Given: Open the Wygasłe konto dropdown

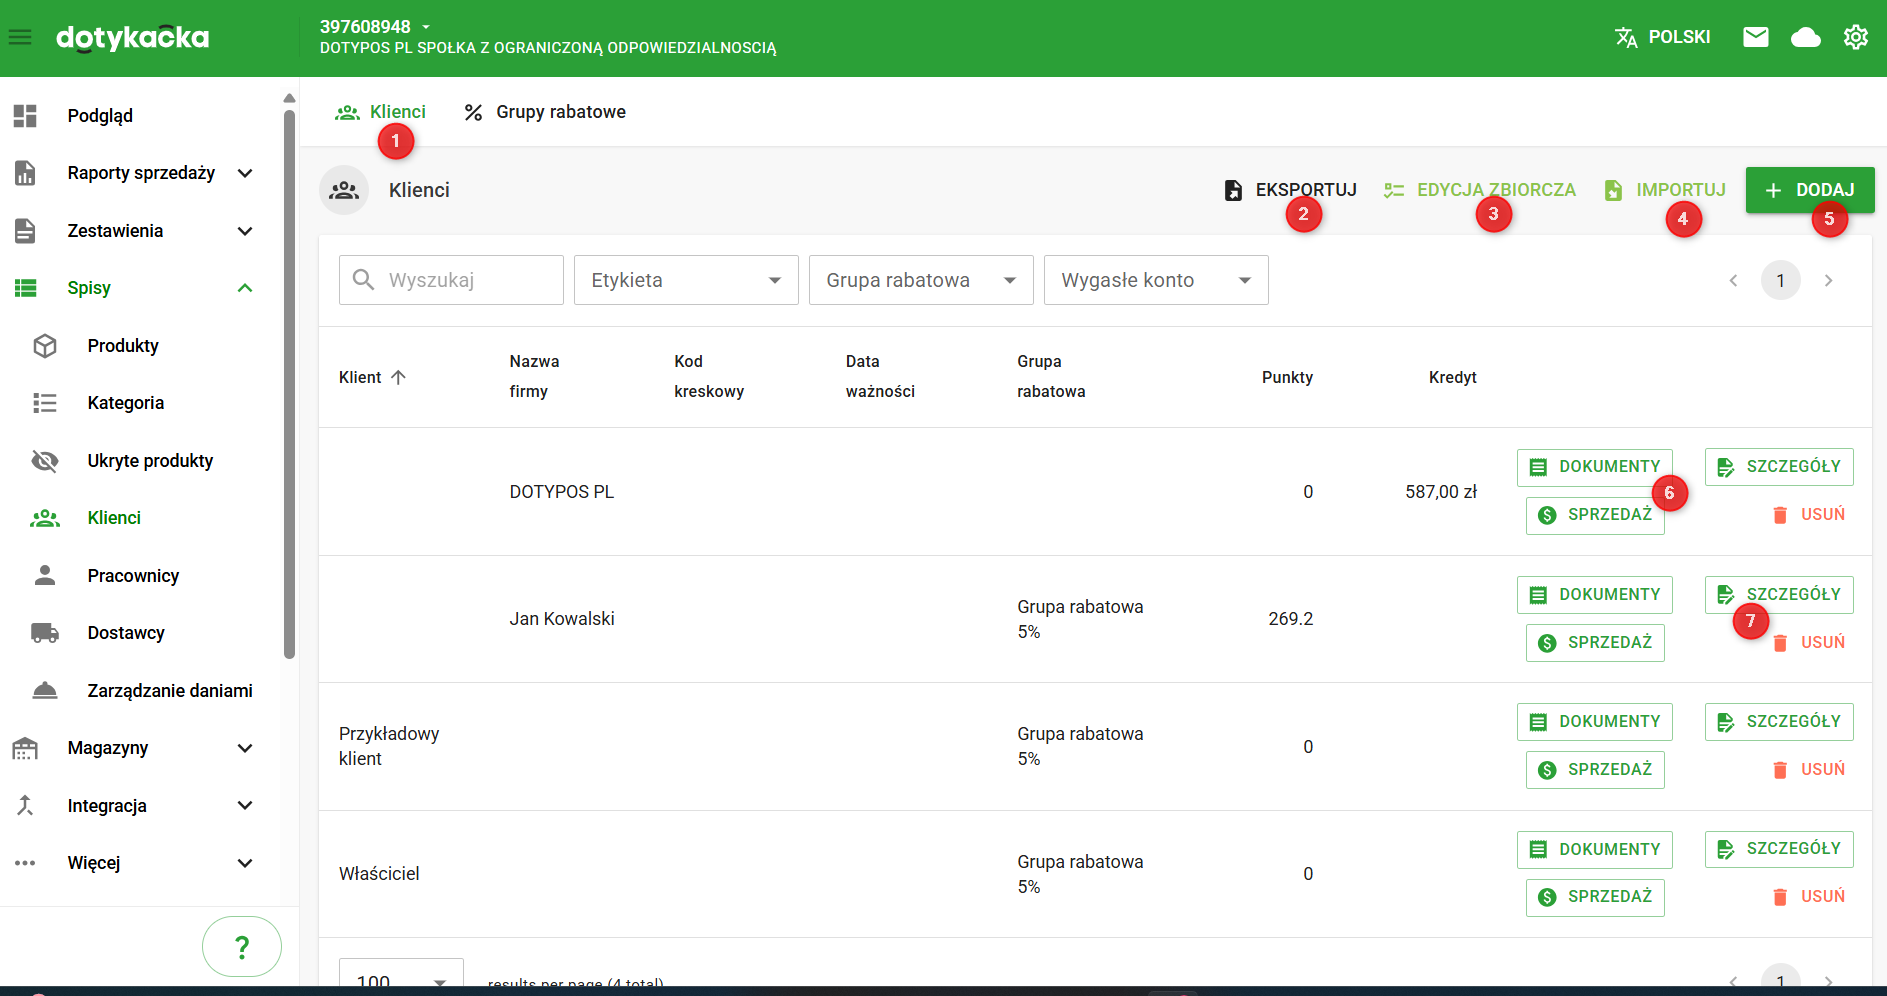Looking at the screenshot, I should pyautogui.click(x=1155, y=280).
